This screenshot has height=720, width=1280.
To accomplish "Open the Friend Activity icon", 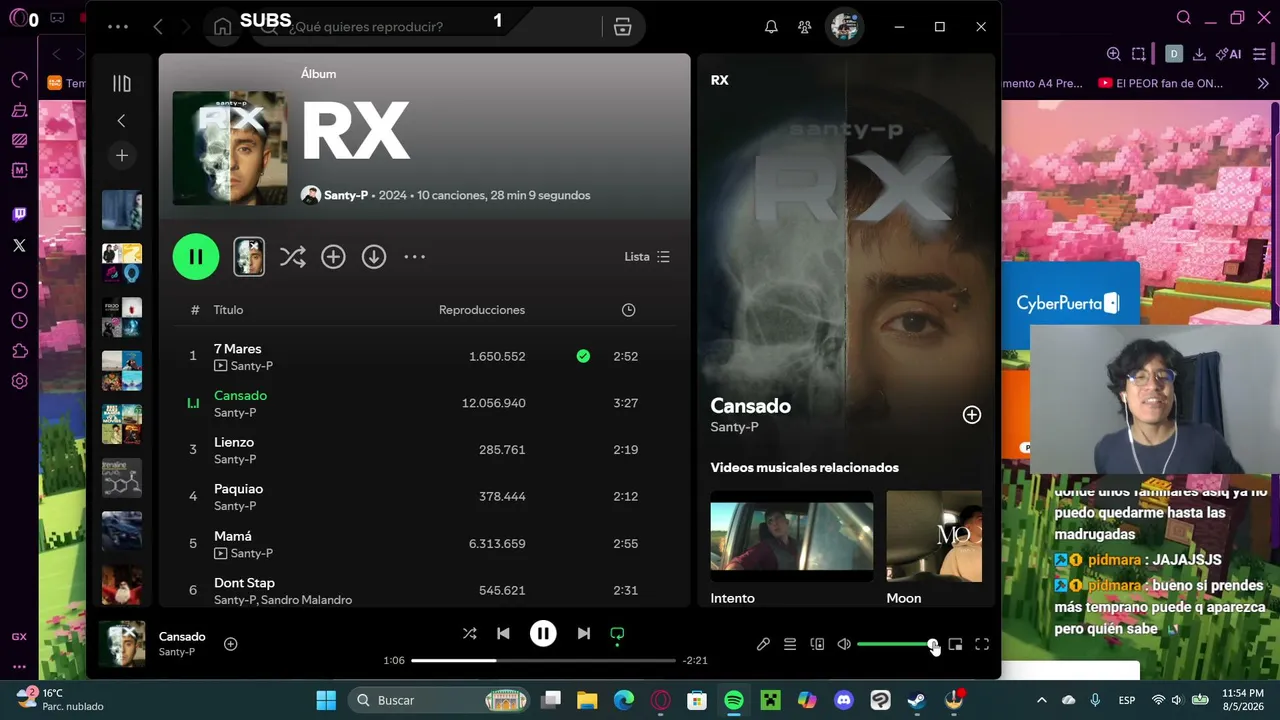I will 804,27.
